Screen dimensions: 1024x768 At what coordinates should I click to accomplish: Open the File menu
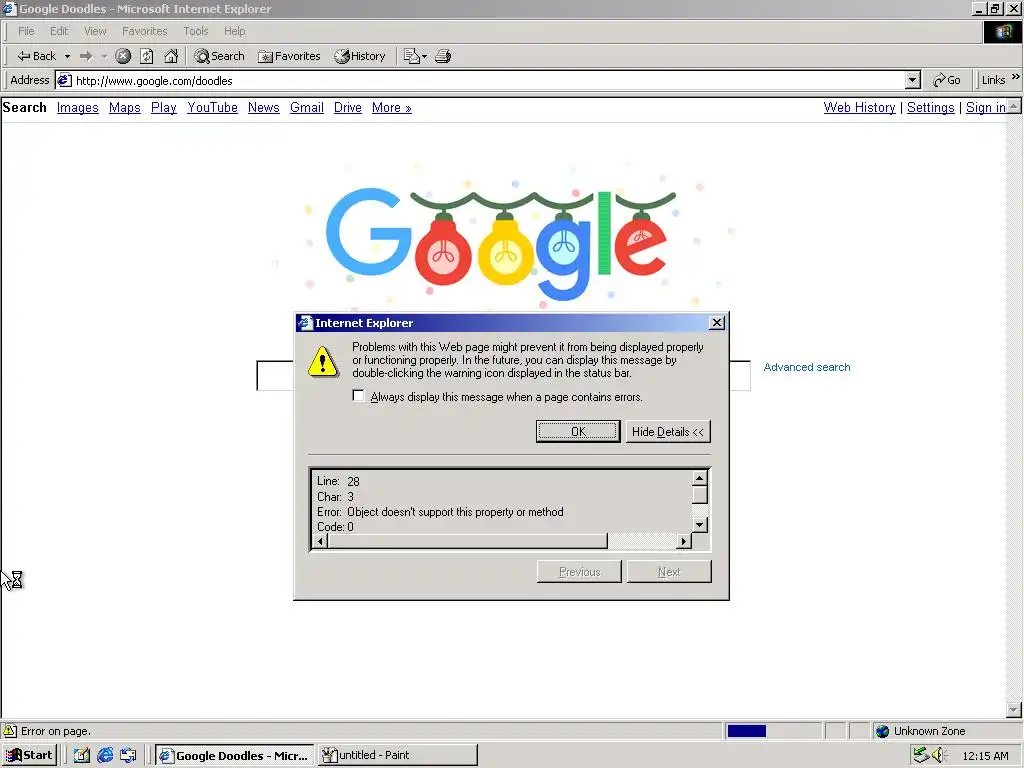26,31
